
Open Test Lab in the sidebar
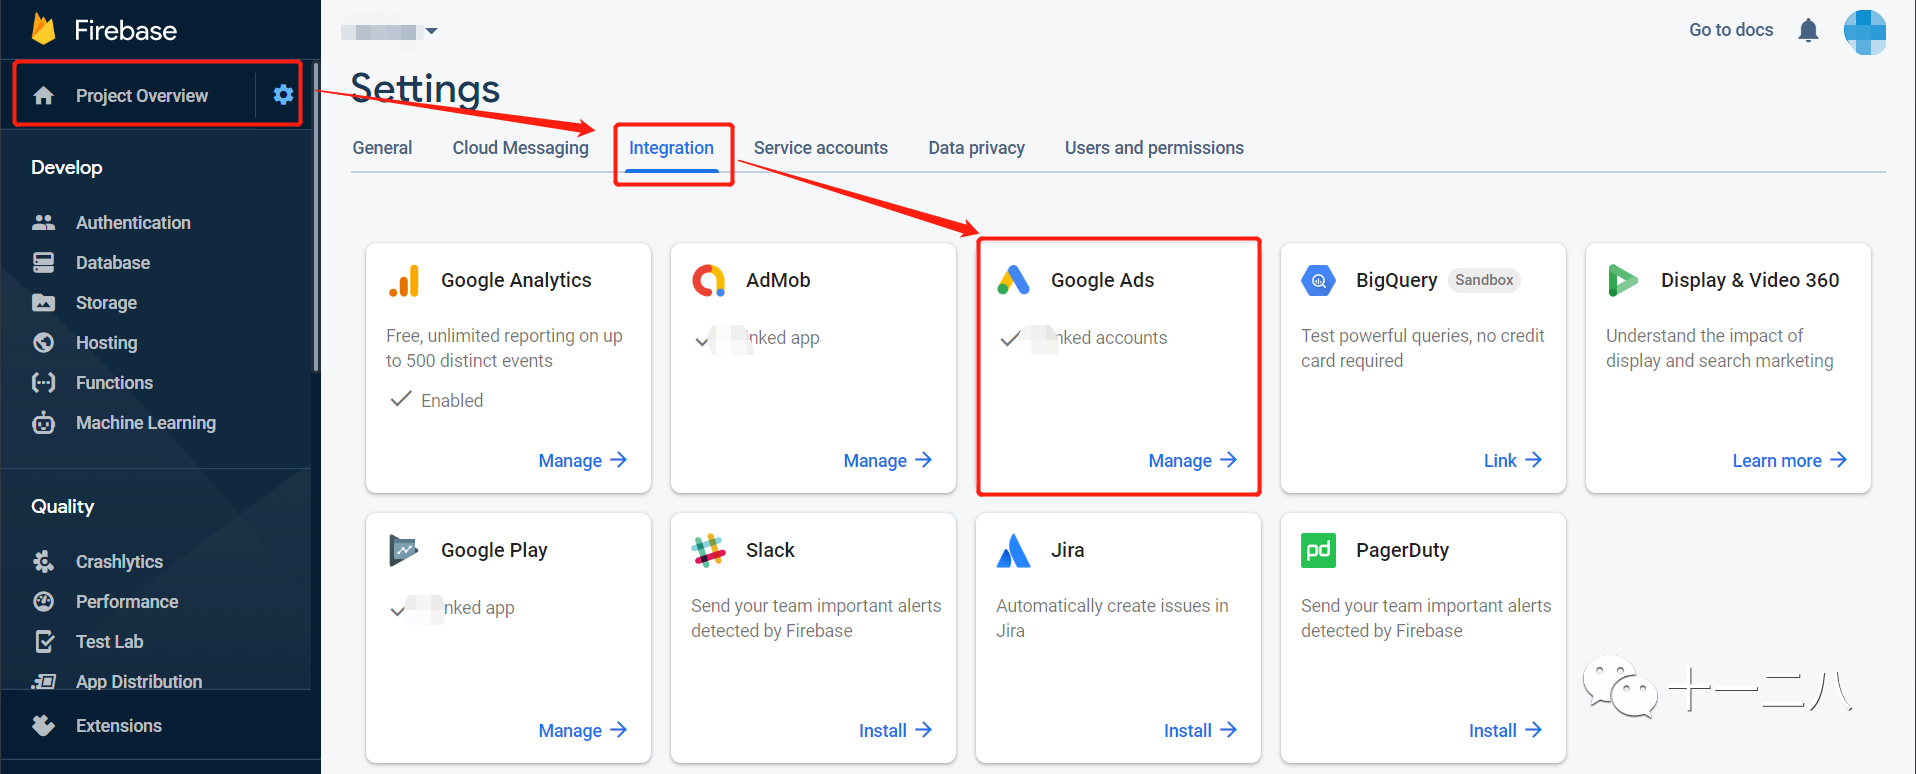tap(110, 641)
